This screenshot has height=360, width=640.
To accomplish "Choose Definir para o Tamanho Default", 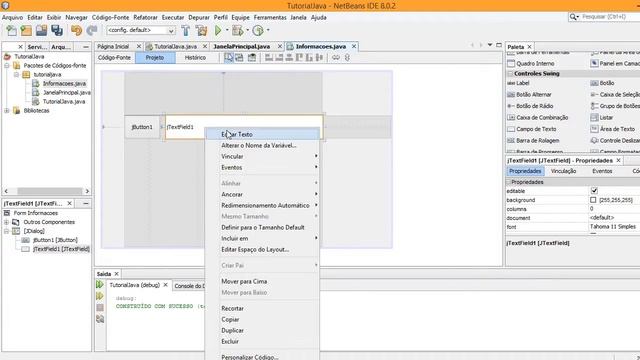I will [x=262, y=227].
